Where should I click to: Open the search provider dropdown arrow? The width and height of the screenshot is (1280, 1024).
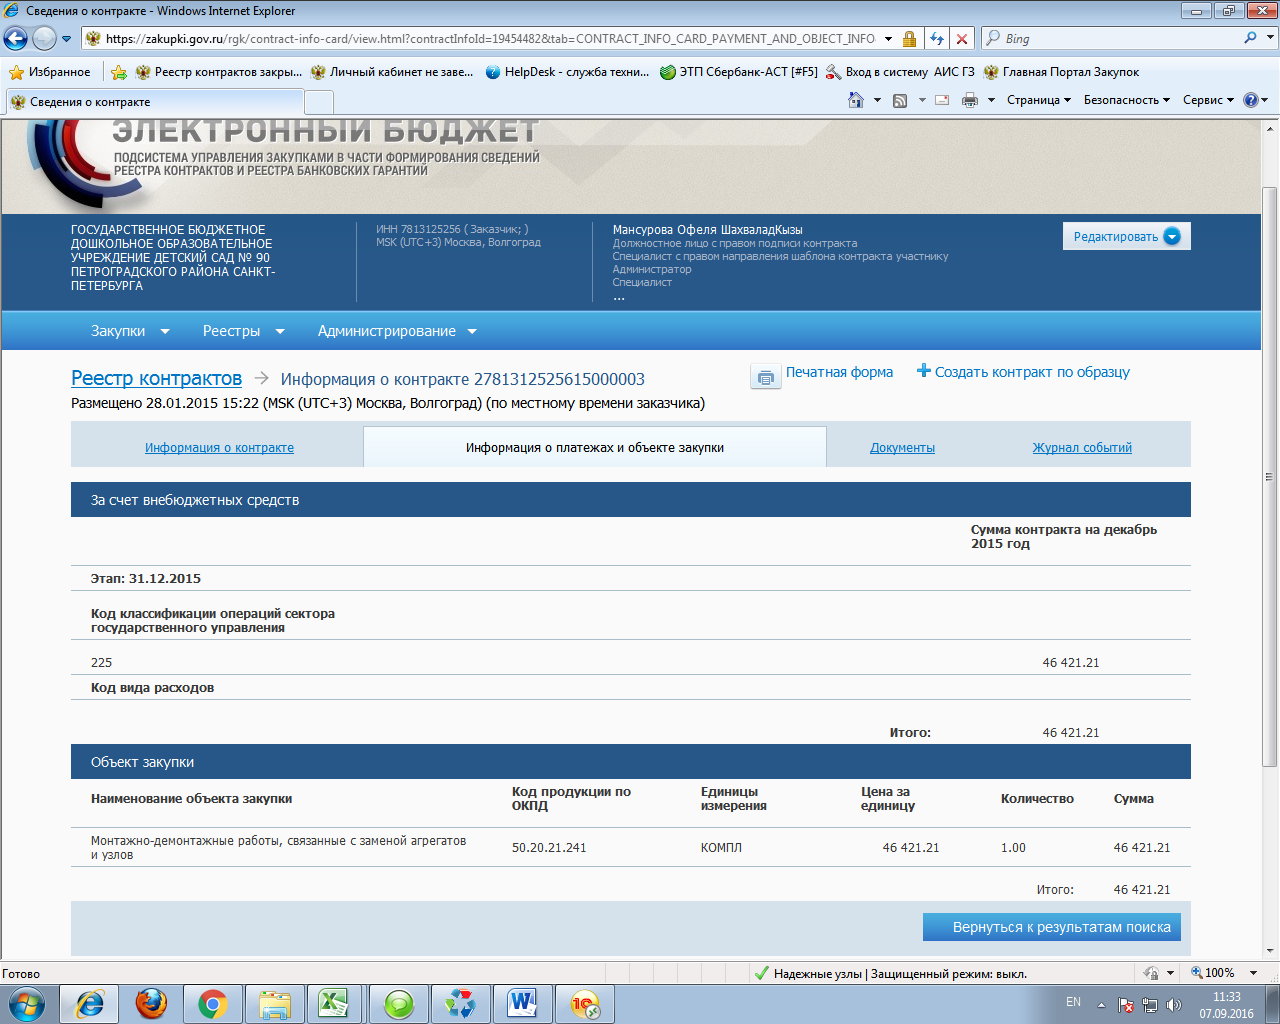click(x=1271, y=38)
